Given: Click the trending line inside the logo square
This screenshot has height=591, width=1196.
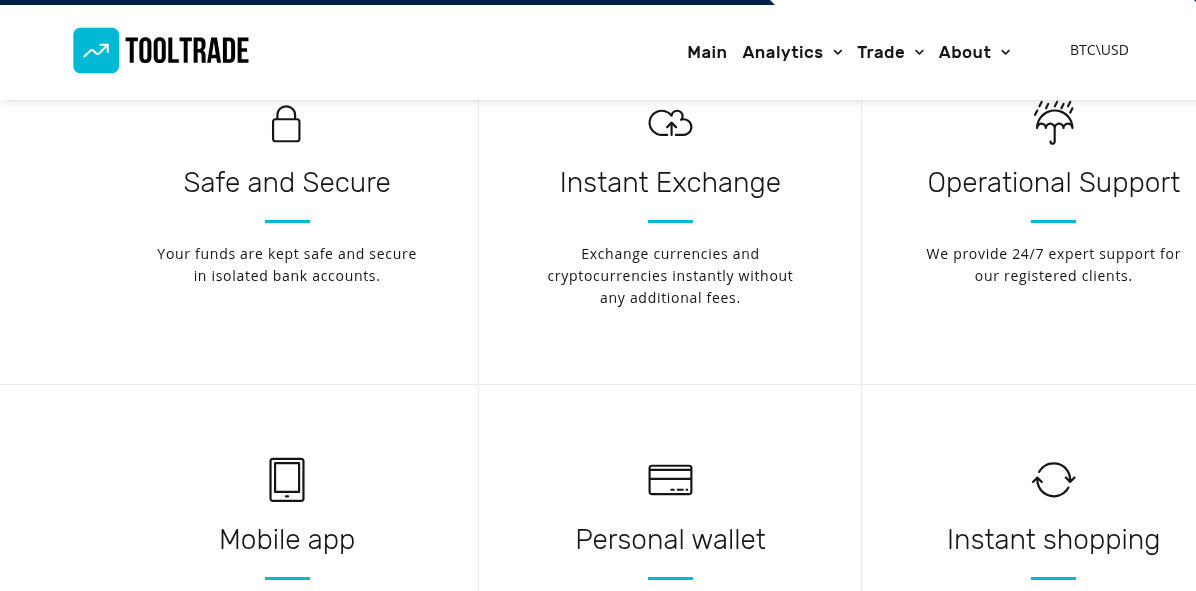Looking at the screenshot, I should (95, 50).
